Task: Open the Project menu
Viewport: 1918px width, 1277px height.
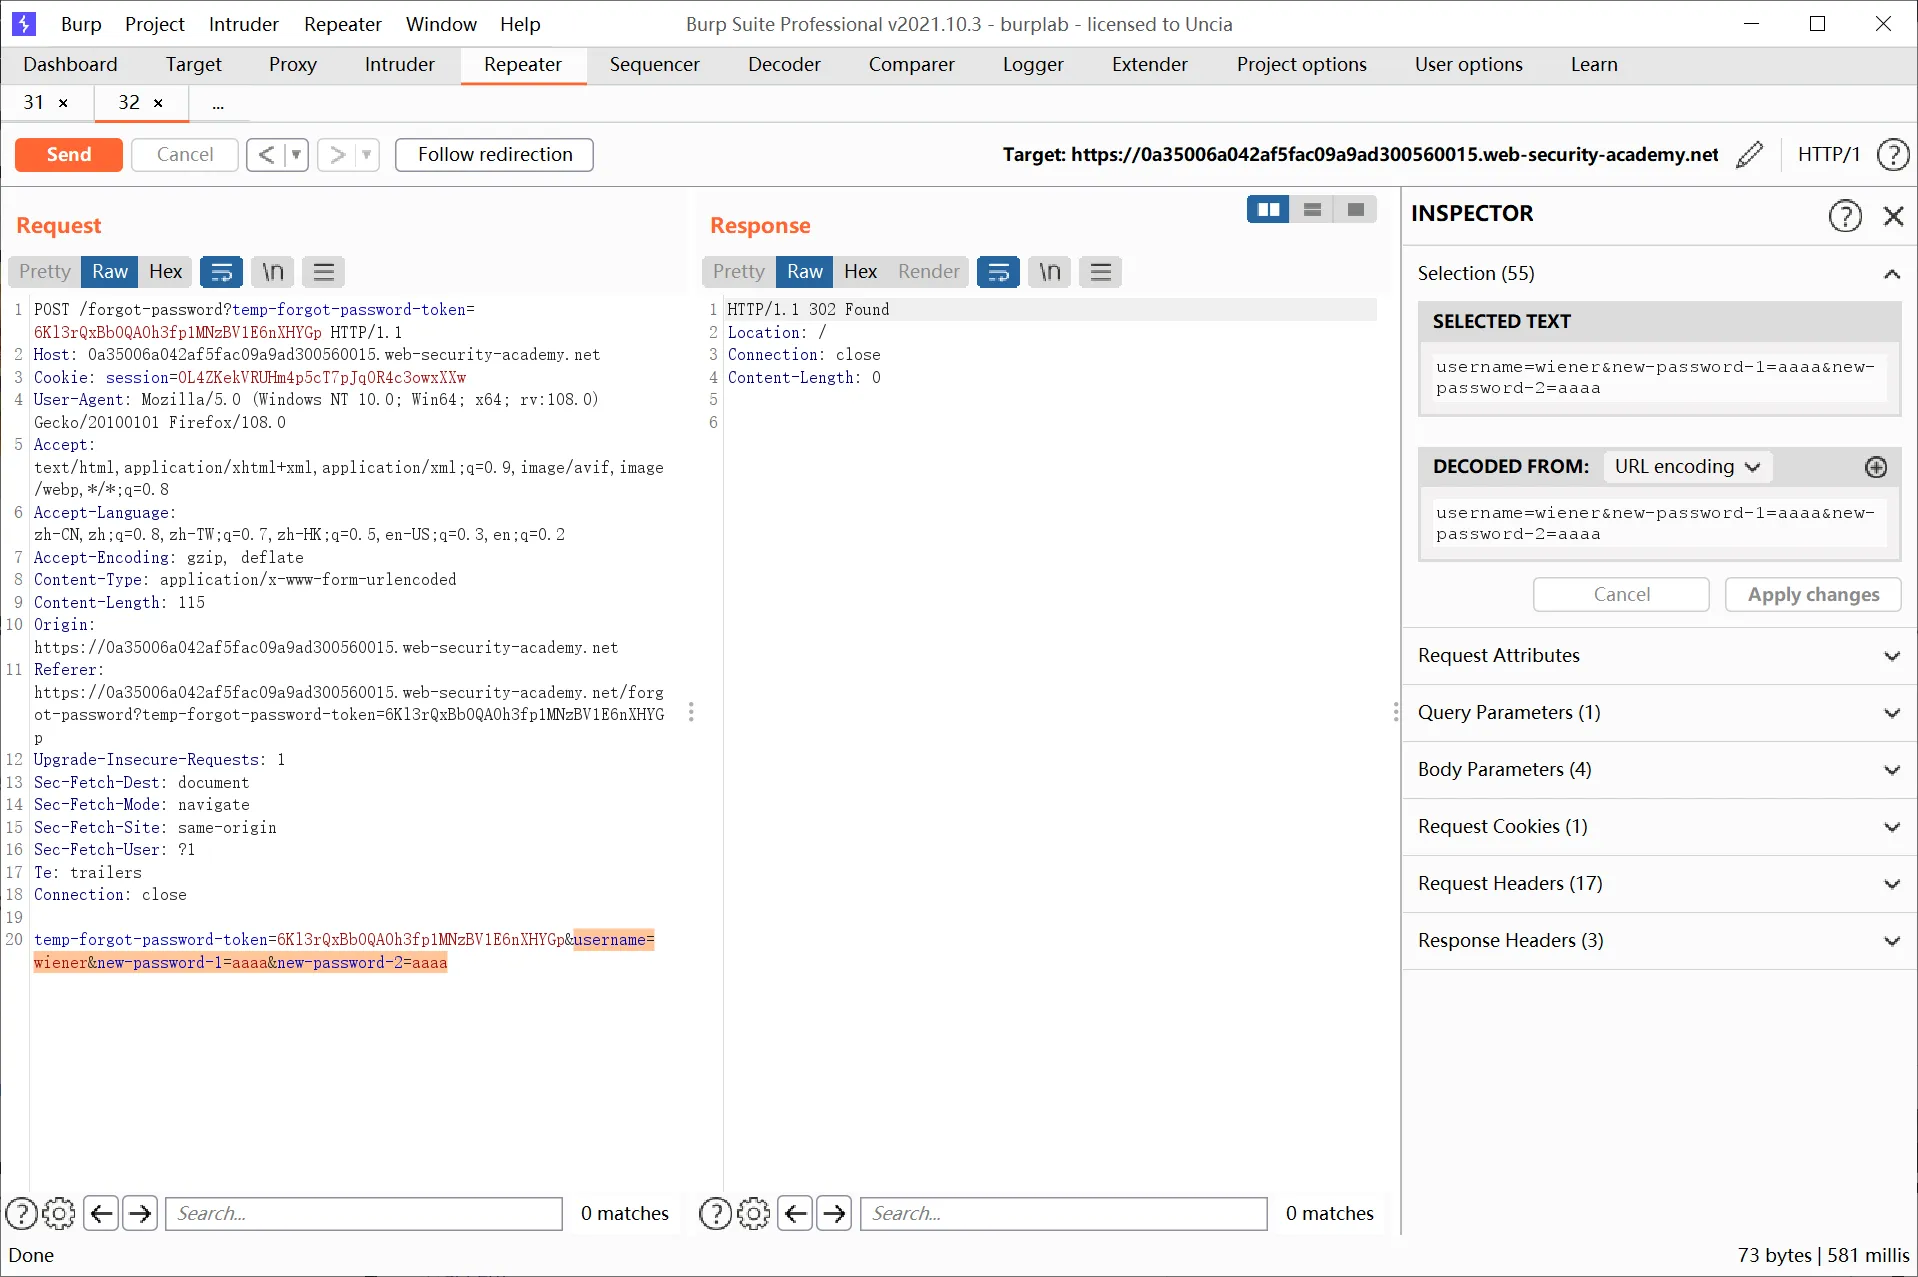Action: point(154,24)
